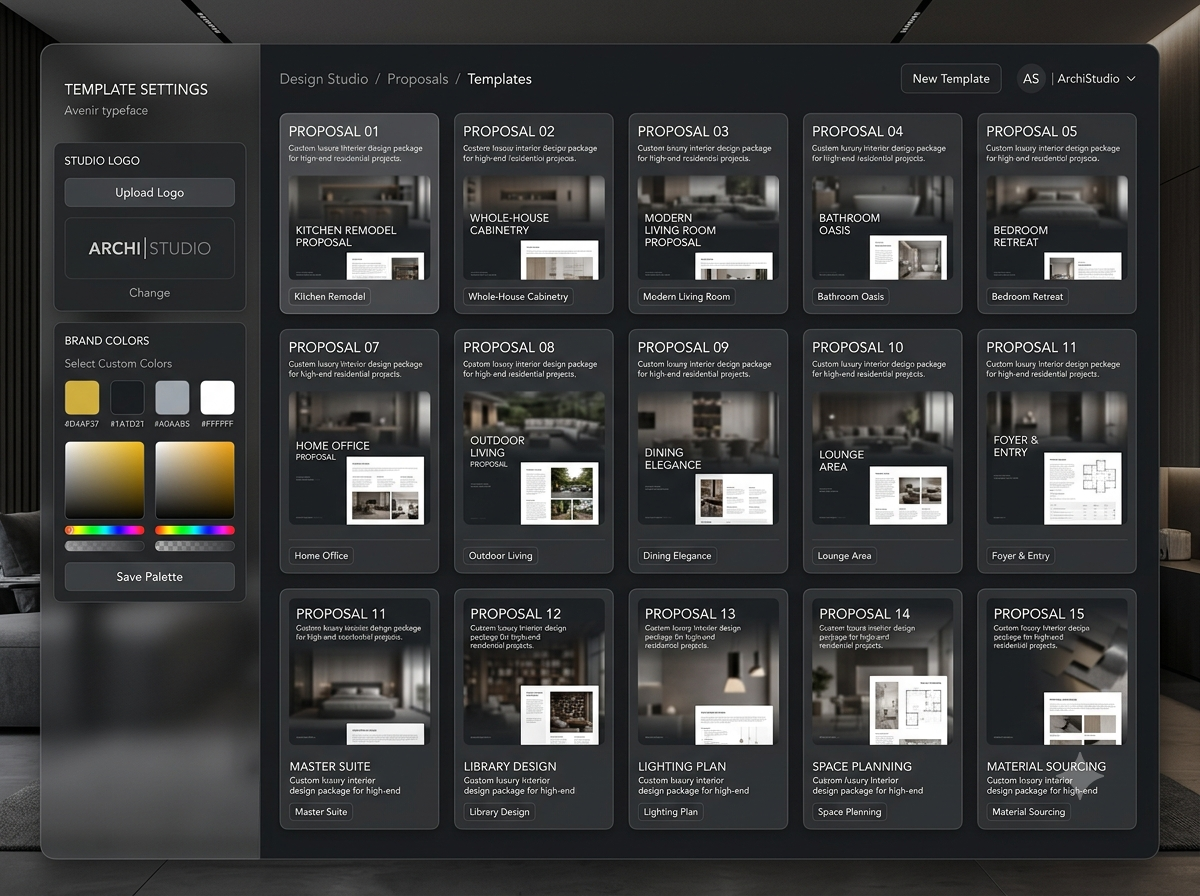This screenshot has height=896, width=1200.
Task: Expand the ArchiStudio account dropdown chevron
Action: [x=1131, y=79]
